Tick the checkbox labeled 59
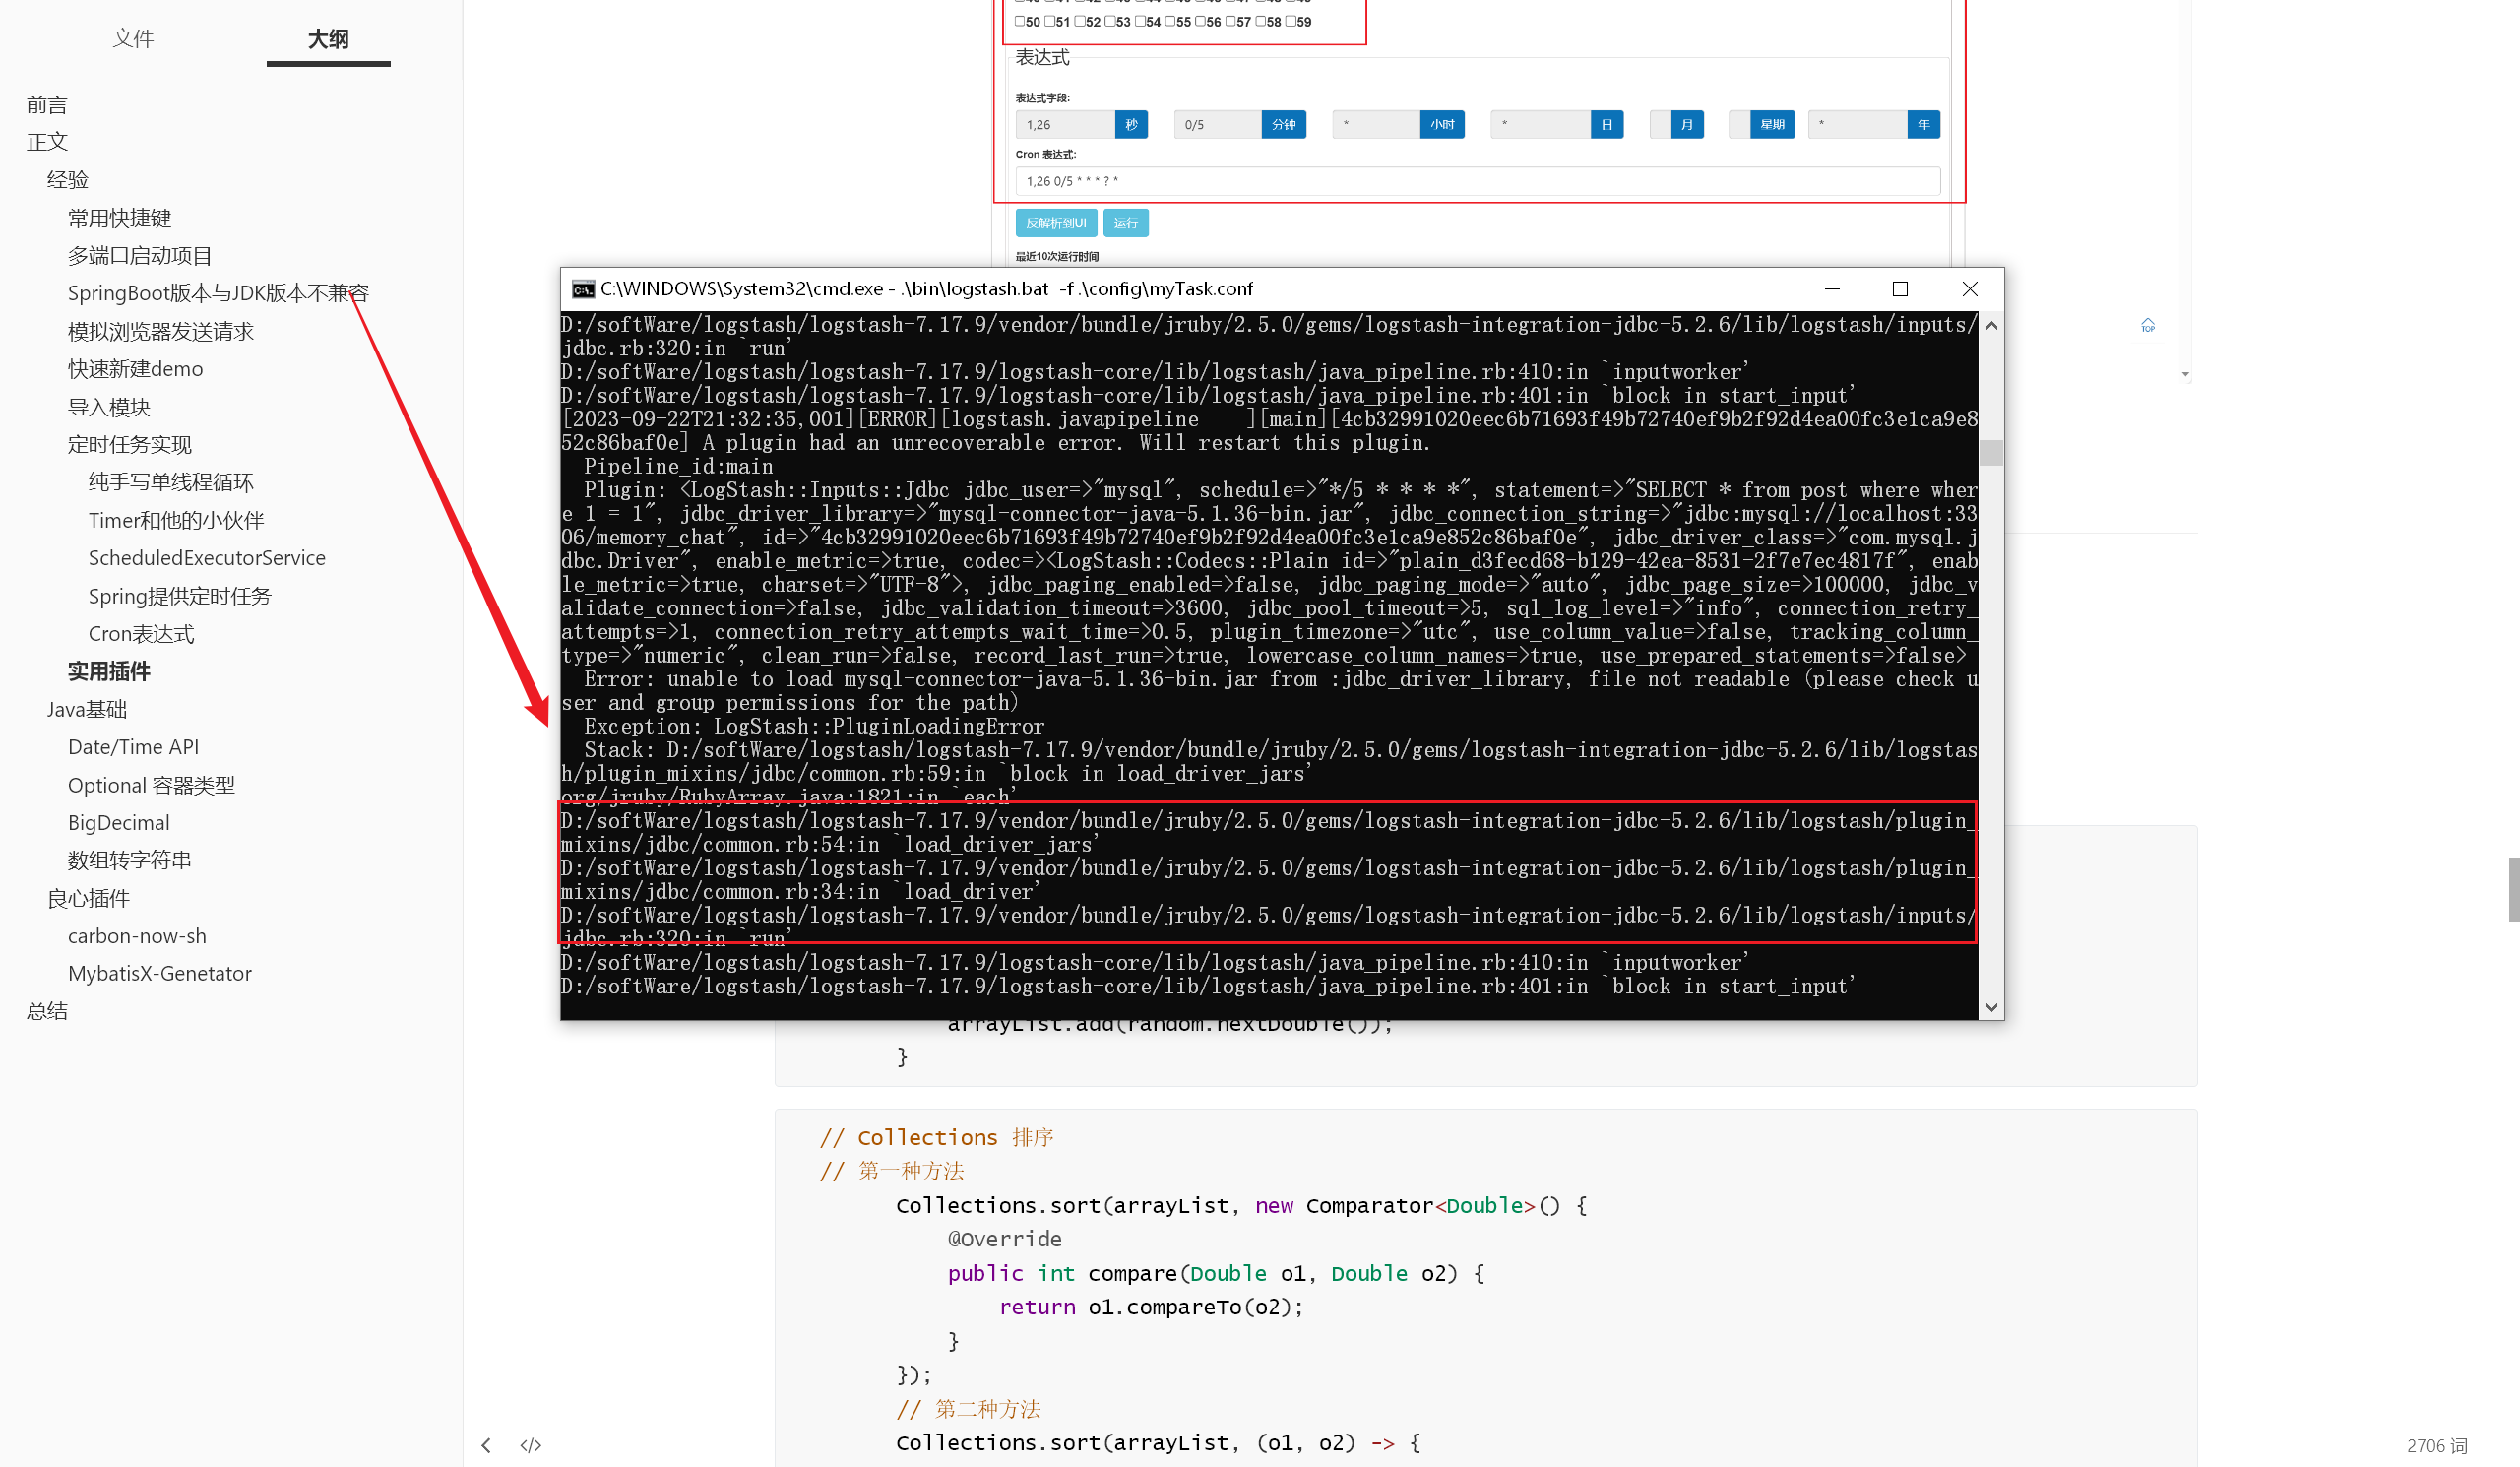This screenshot has width=2520, height=1467. pos(1291,21)
